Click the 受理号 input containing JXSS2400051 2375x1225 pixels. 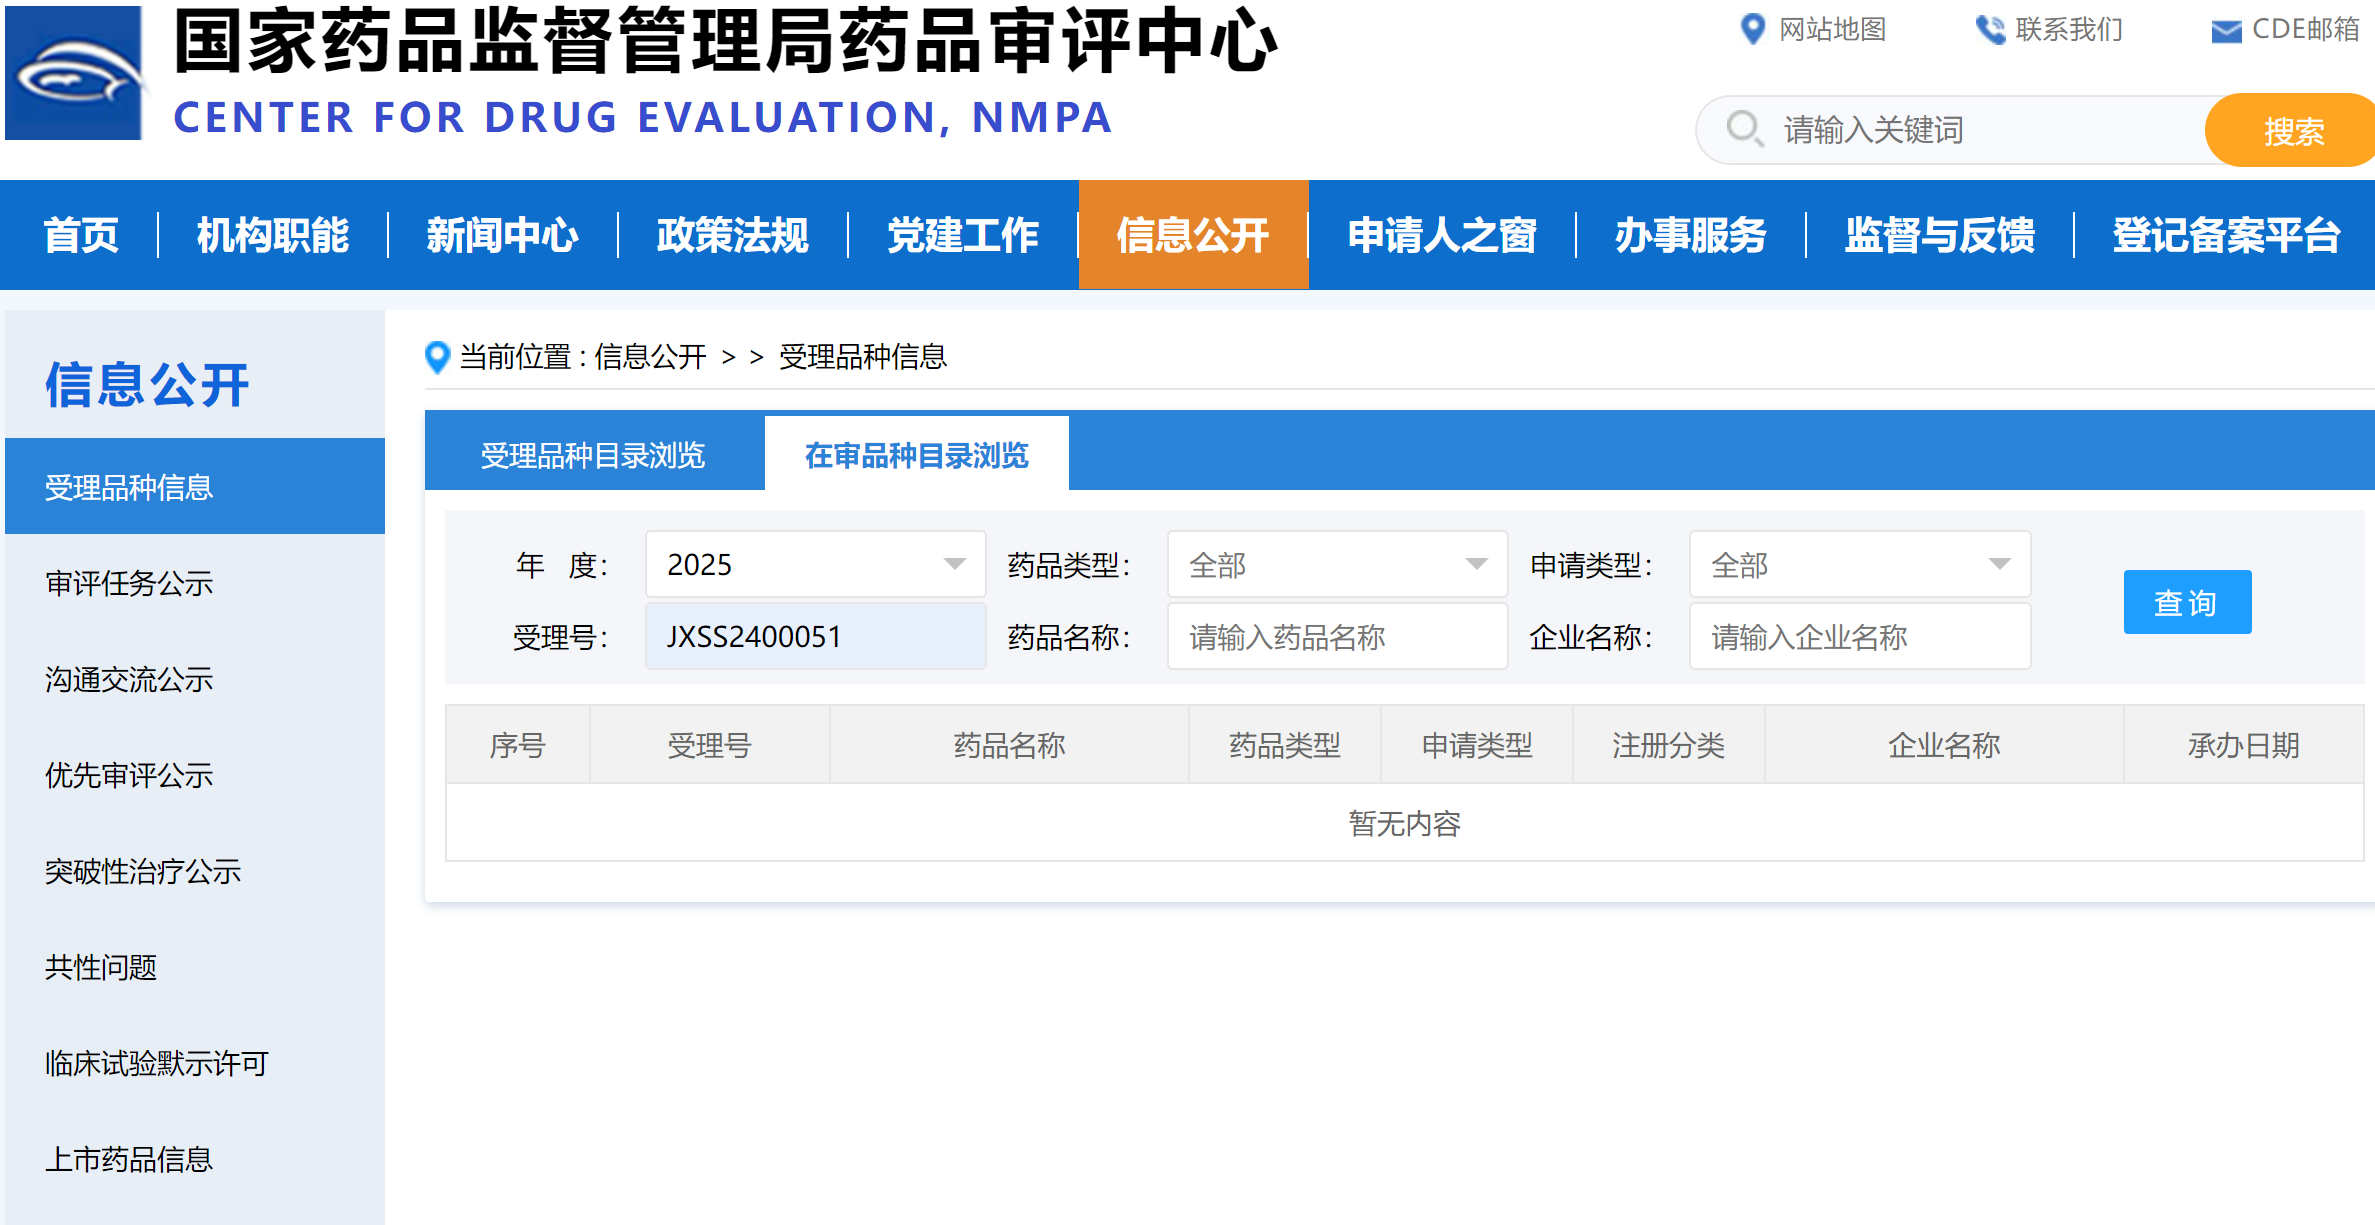coord(815,637)
